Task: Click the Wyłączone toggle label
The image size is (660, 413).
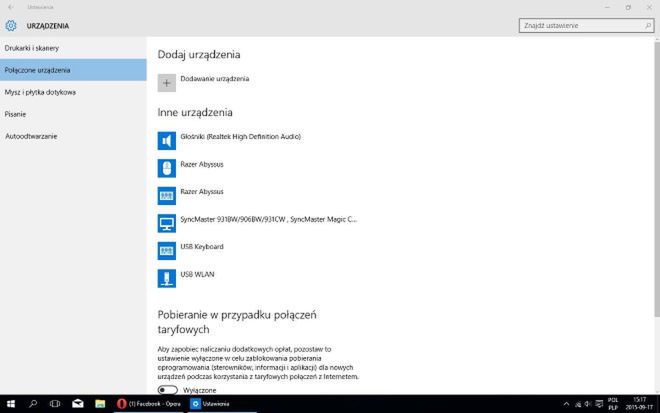Action: [x=200, y=391]
